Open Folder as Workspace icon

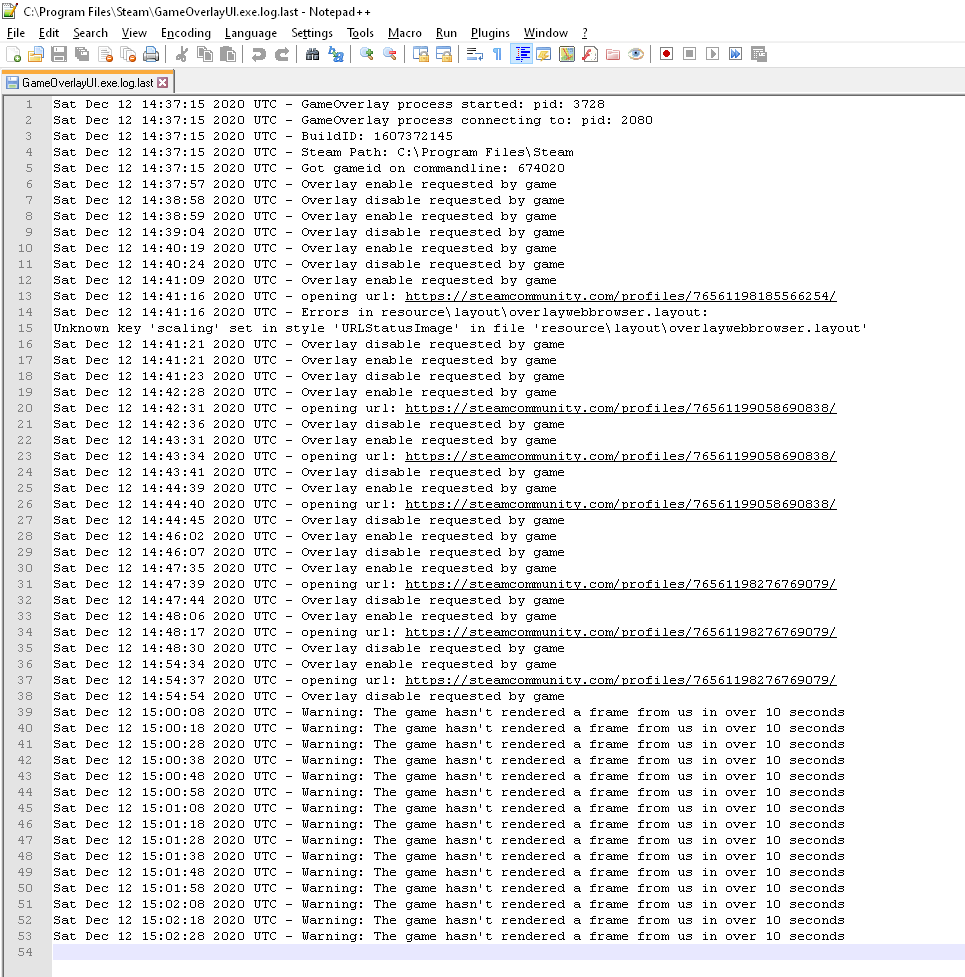click(x=613, y=55)
